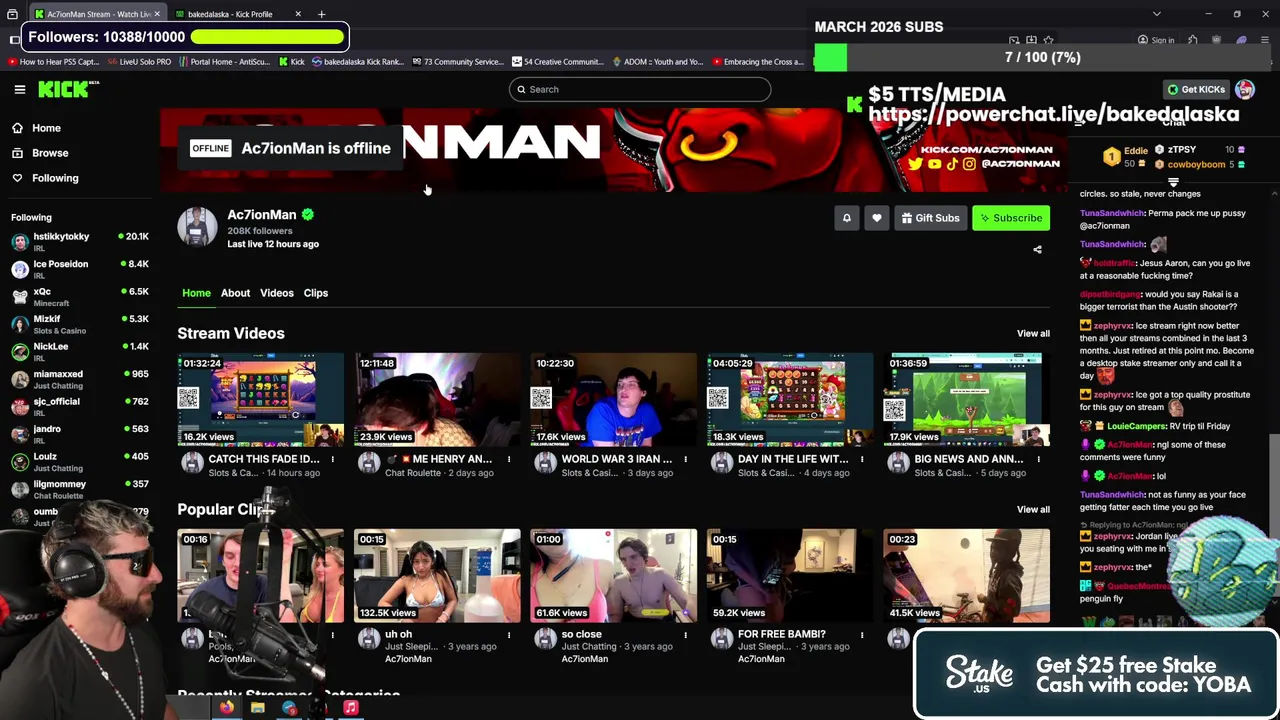1280x720 pixels.
Task: Click Ac7ionMan profile avatar
Action: (197, 227)
